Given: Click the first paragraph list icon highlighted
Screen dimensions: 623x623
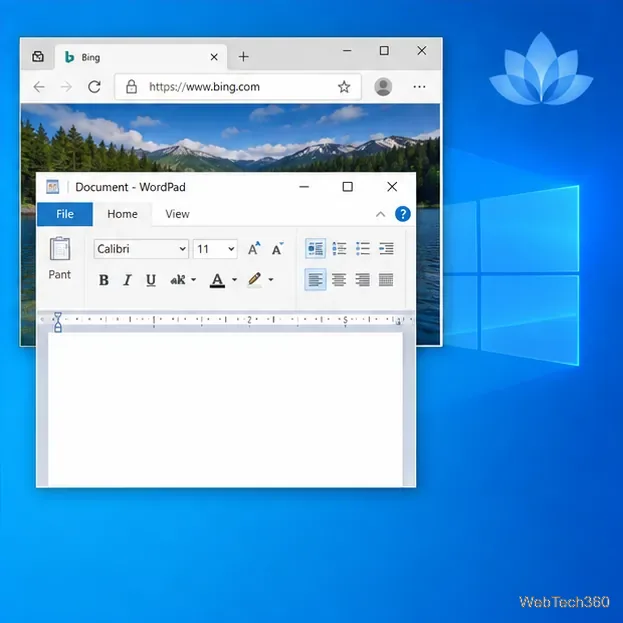Looking at the screenshot, I should (x=315, y=249).
